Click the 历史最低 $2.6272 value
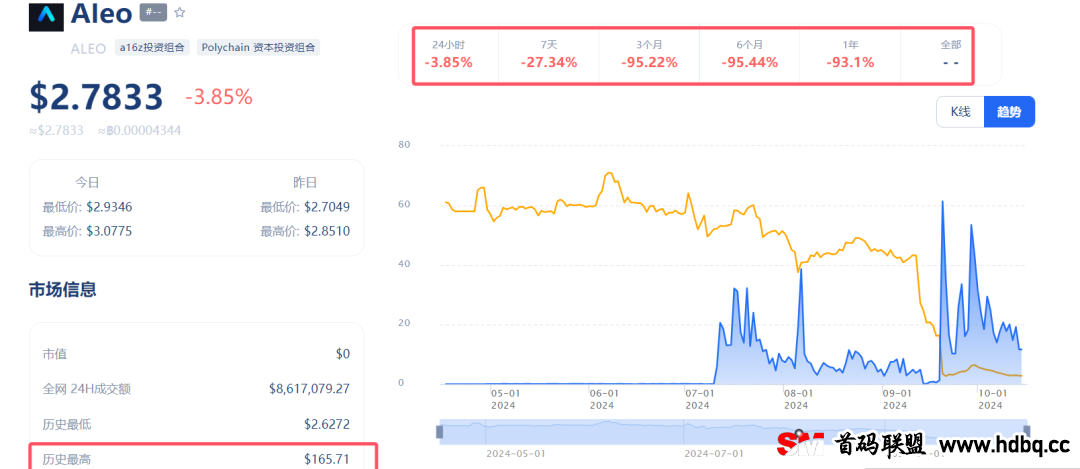 coord(327,424)
